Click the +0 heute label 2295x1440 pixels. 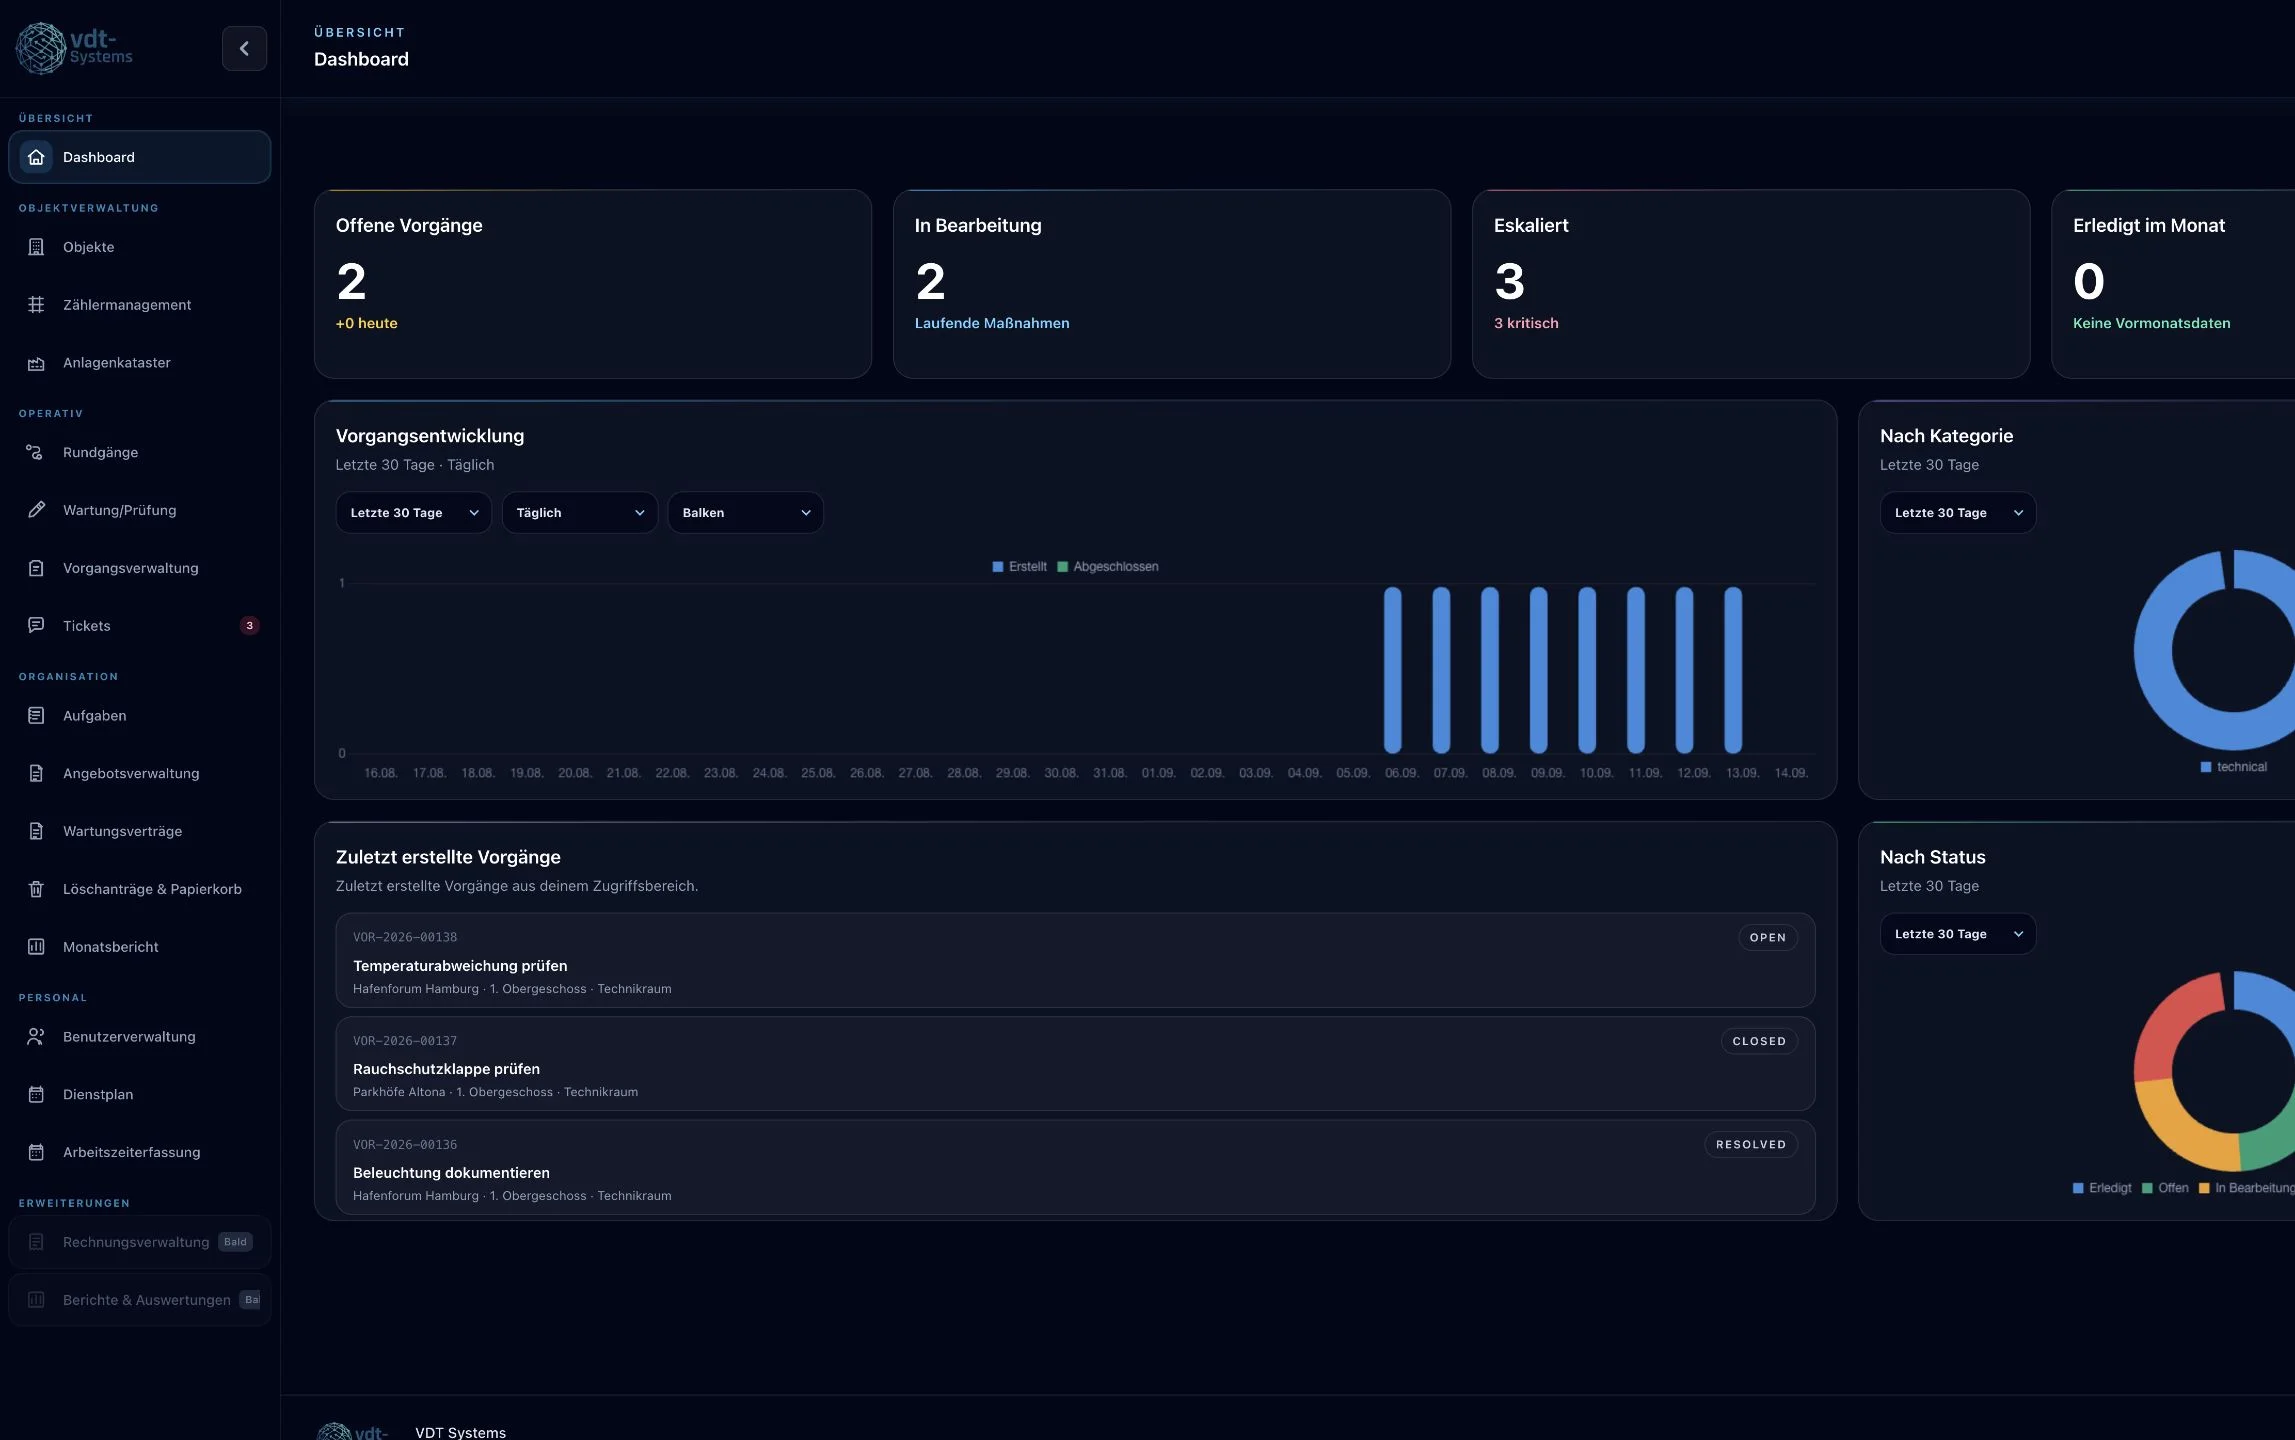point(367,323)
